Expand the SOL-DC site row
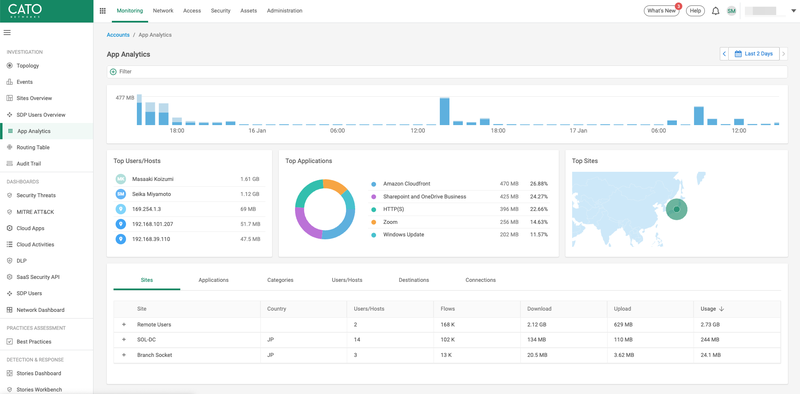The image size is (800, 394). pos(123,340)
